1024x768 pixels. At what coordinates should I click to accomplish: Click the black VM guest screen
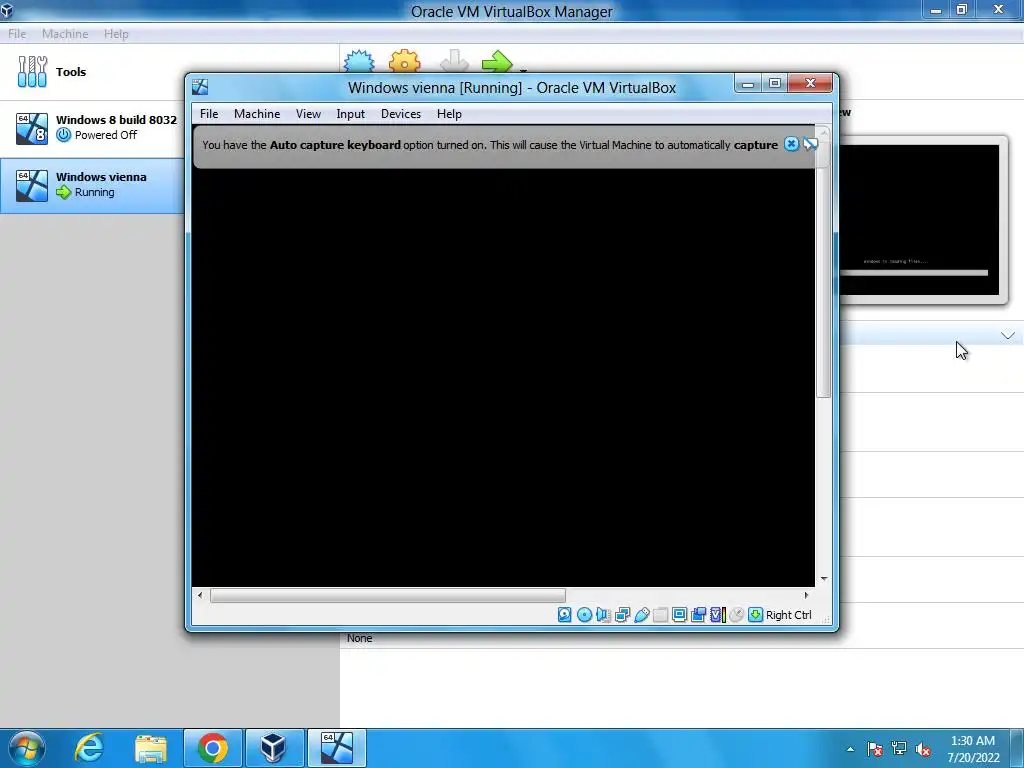click(x=504, y=377)
